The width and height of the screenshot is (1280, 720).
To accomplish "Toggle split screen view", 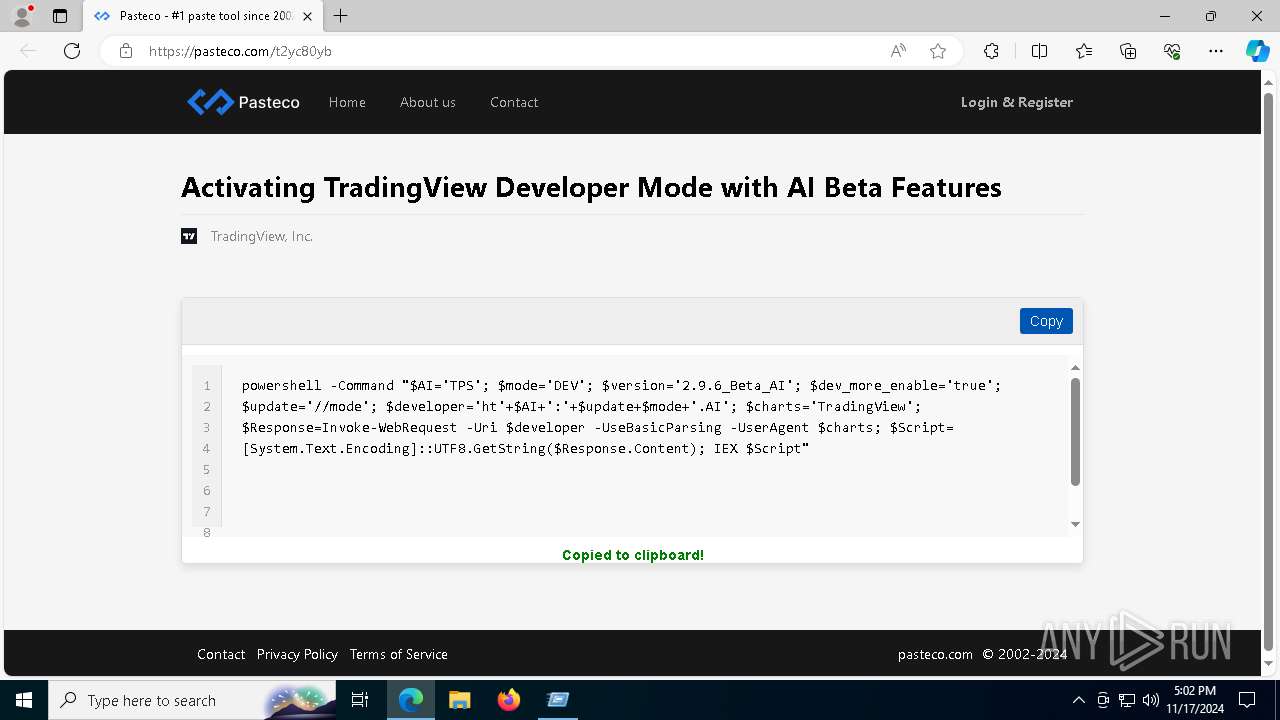I will coord(1039,51).
